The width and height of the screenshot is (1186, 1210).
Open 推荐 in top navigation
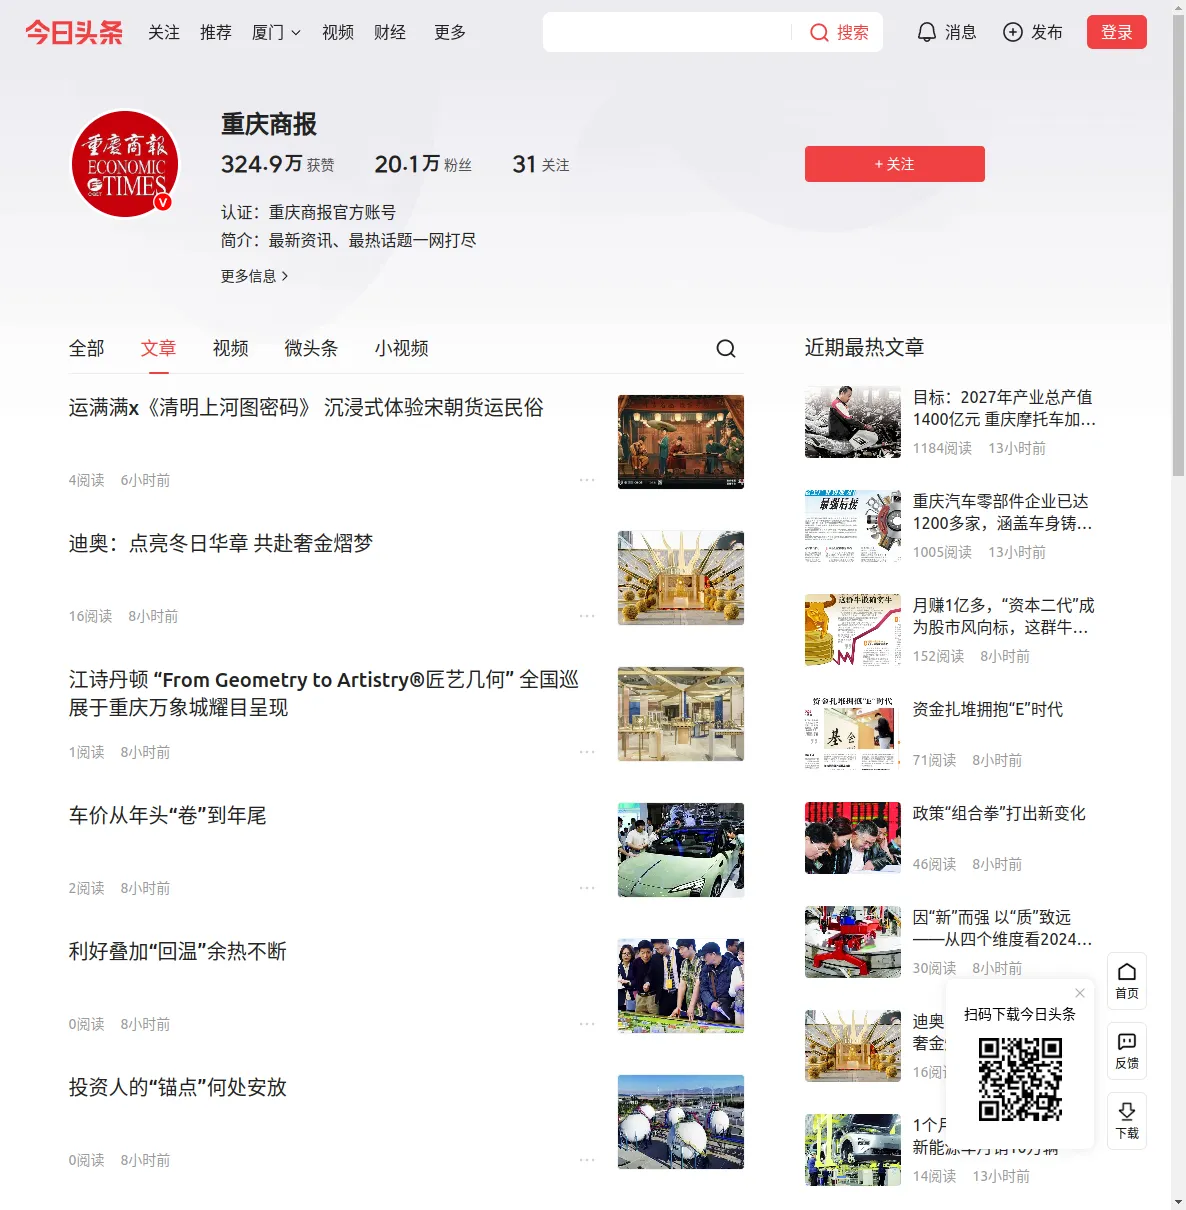pyautogui.click(x=216, y=32)
